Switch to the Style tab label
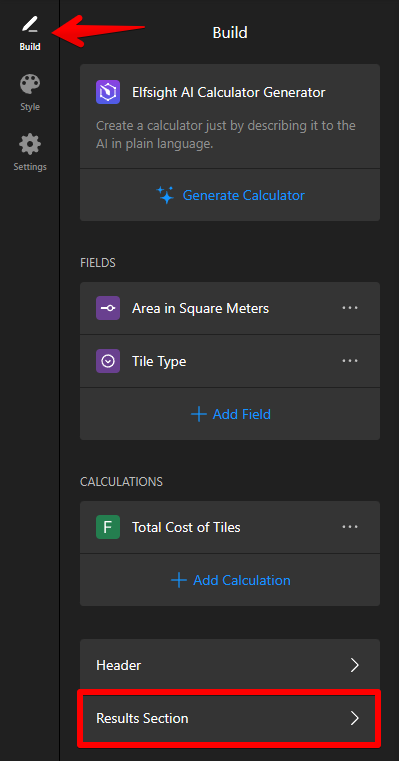Image resolution: width=399 pixels, height=761 pixels. (30, 107)
